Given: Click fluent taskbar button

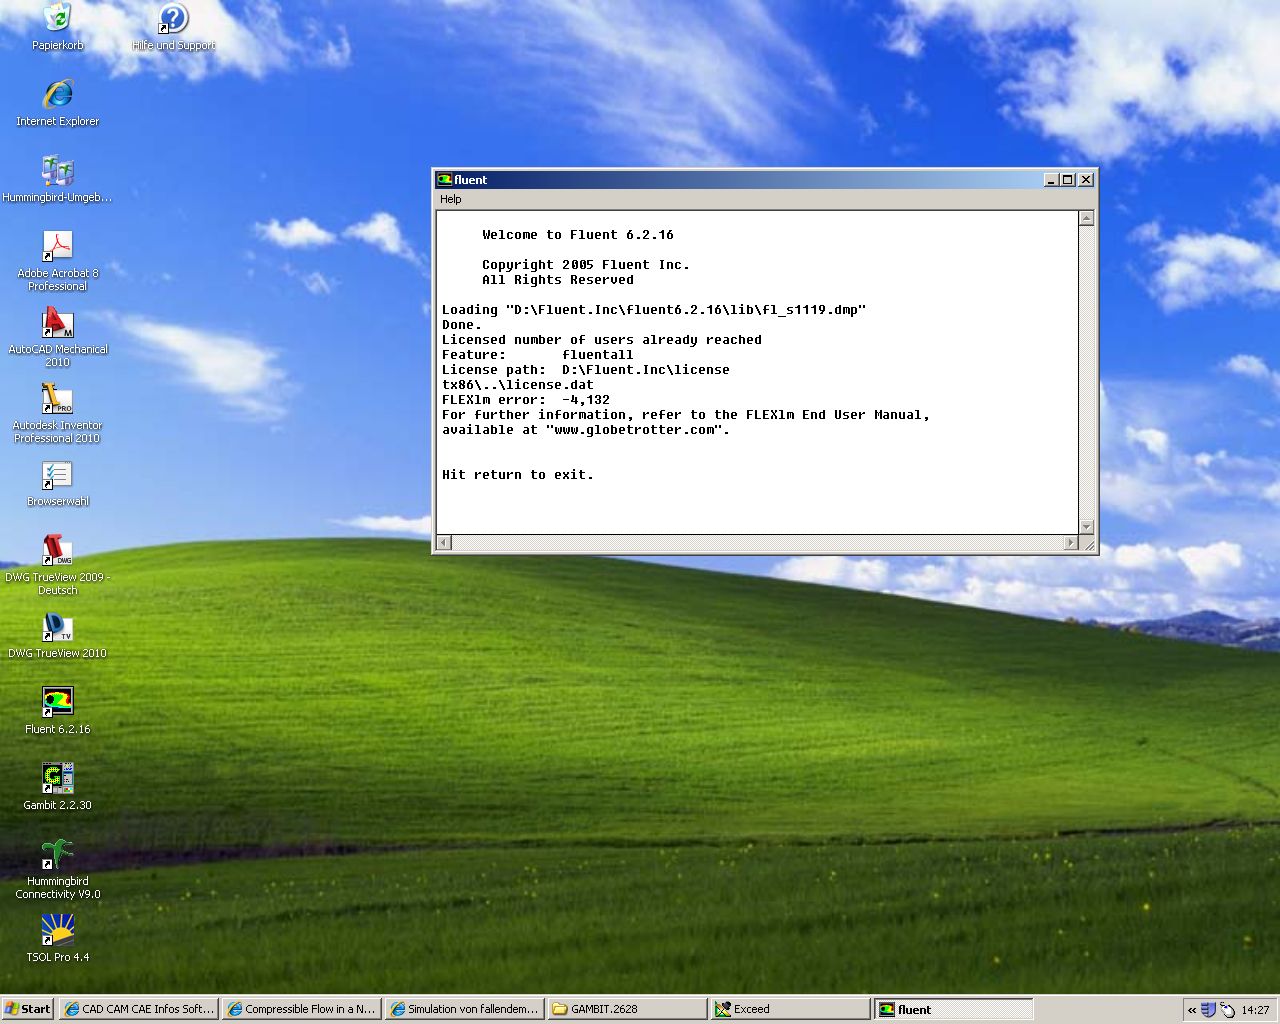Looking at the screenshot, I should [x=954, y=1009].
